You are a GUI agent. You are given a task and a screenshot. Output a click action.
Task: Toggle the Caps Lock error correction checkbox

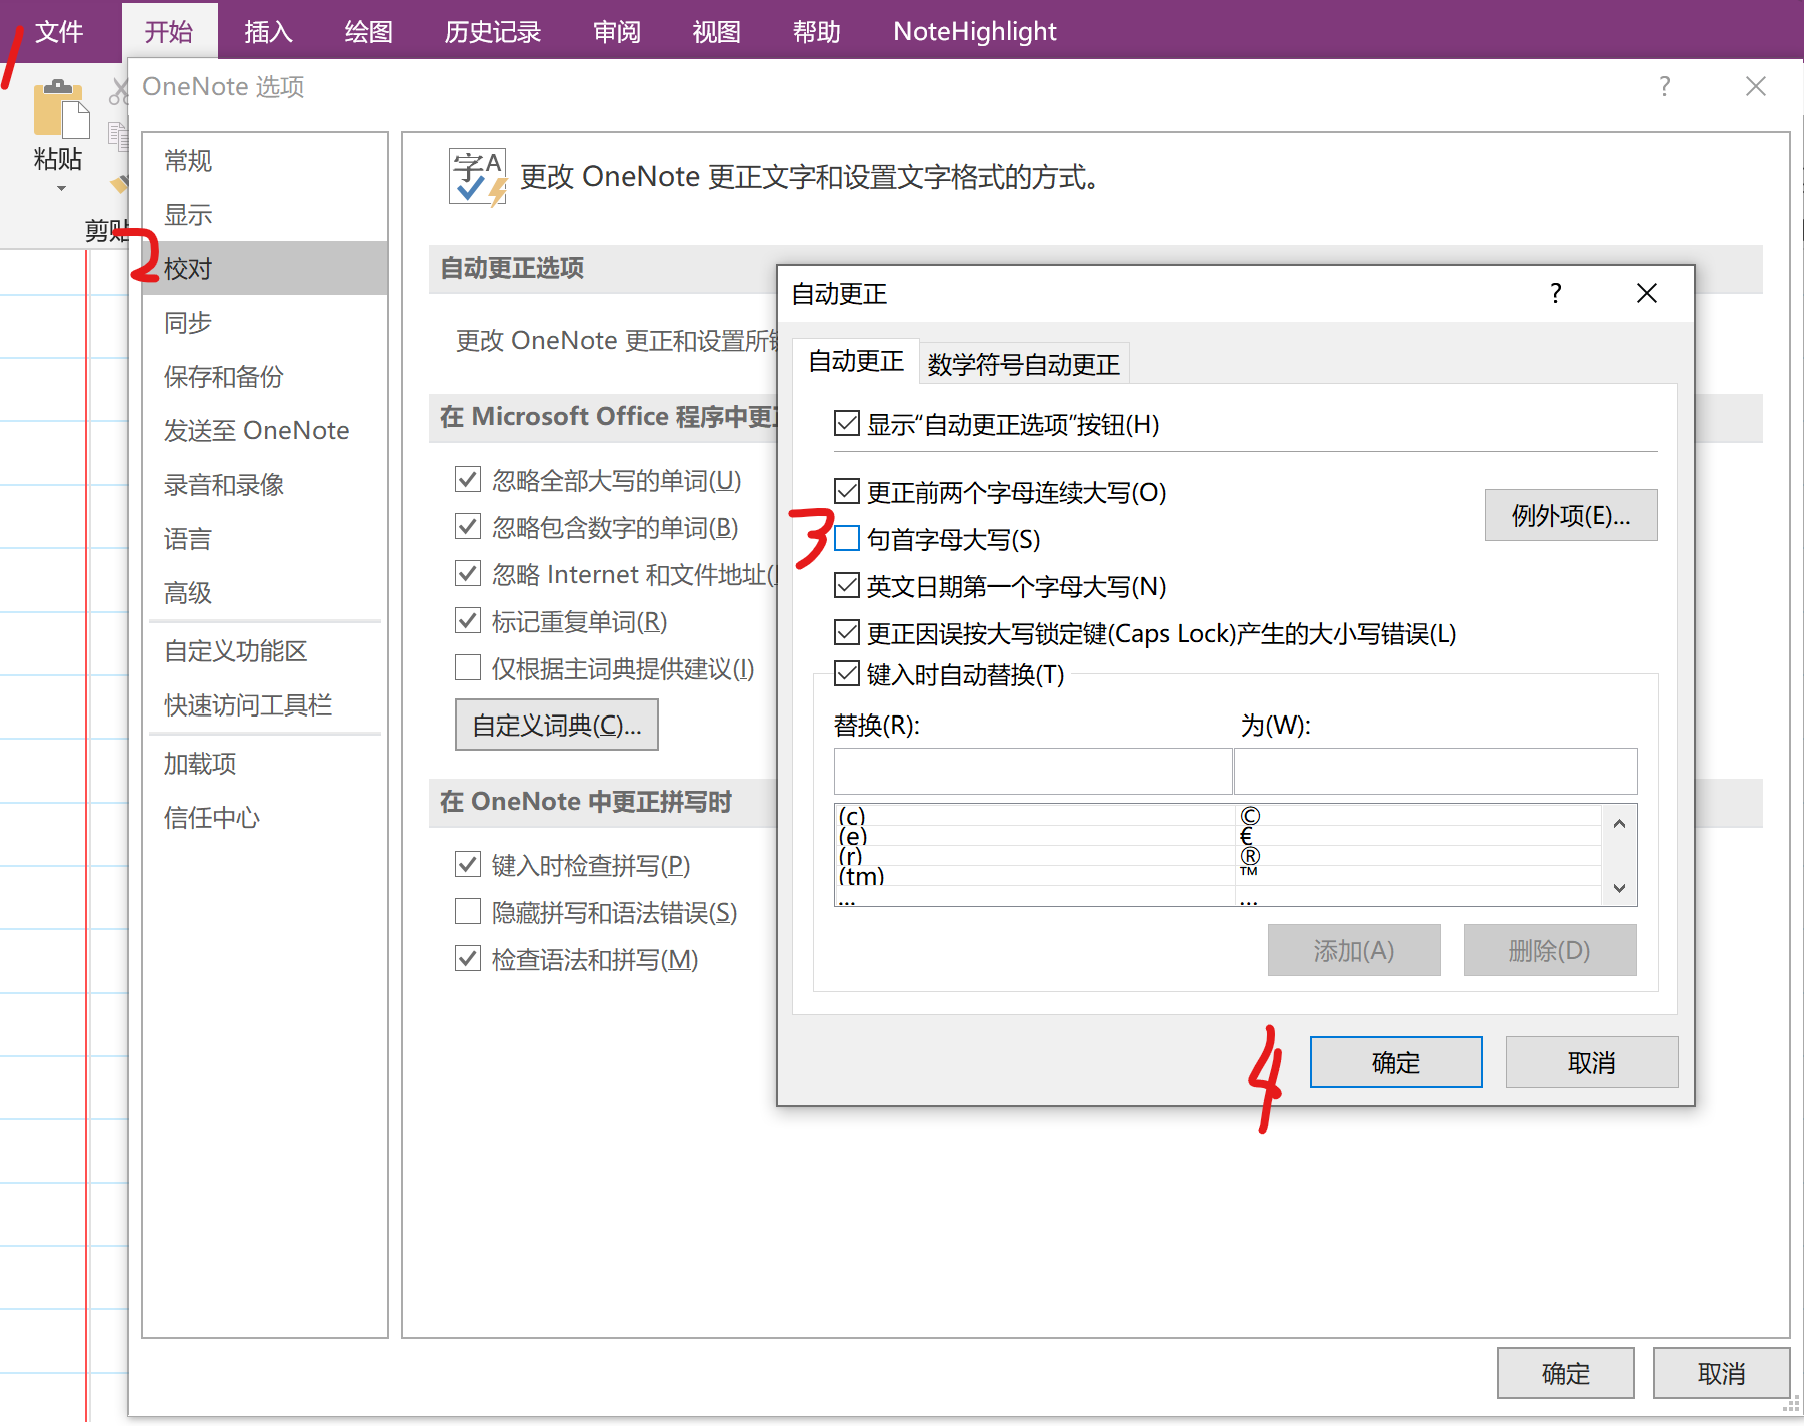coord(847,632)
